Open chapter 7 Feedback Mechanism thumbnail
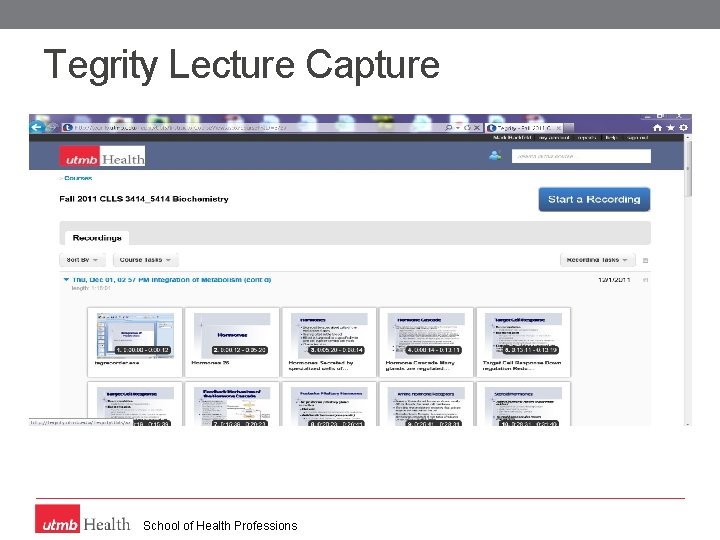 (x=232, y=404)
